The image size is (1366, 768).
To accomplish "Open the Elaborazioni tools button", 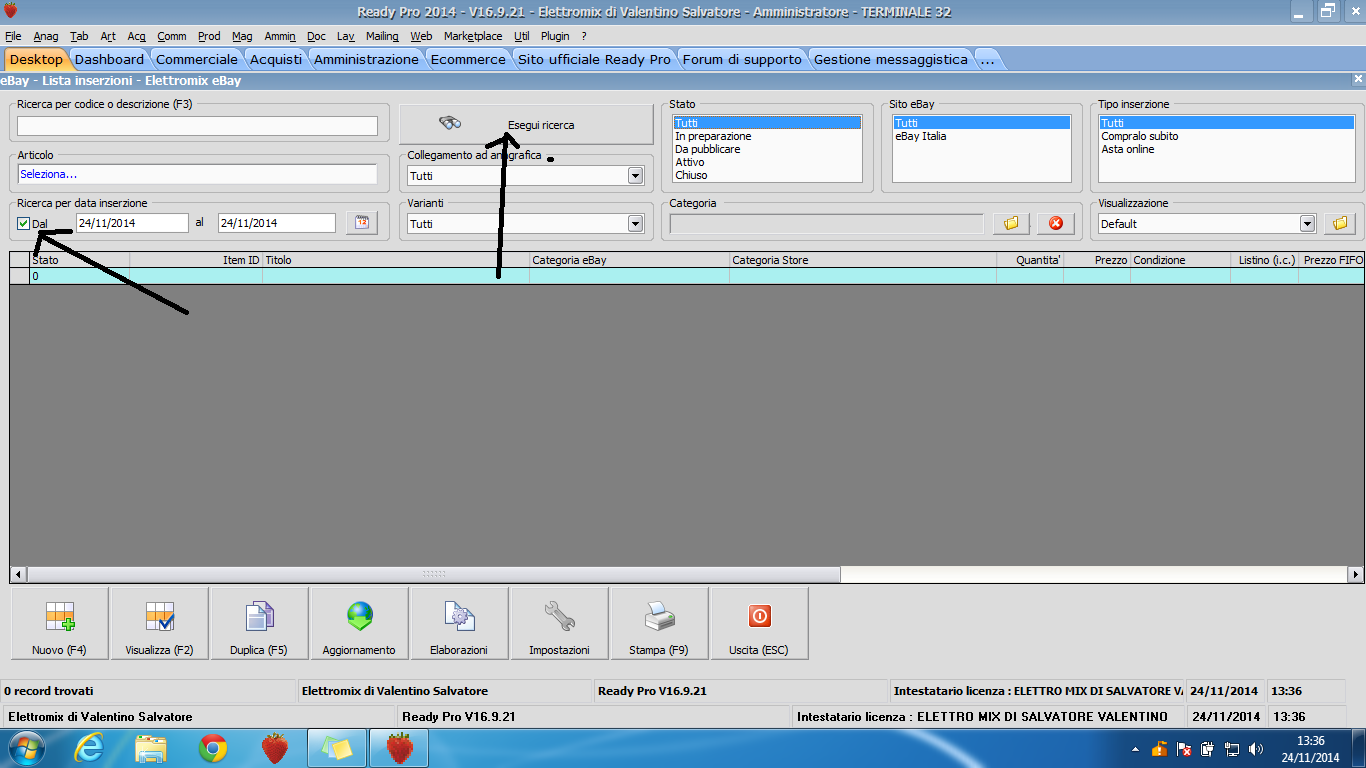I will pos(460,624).
